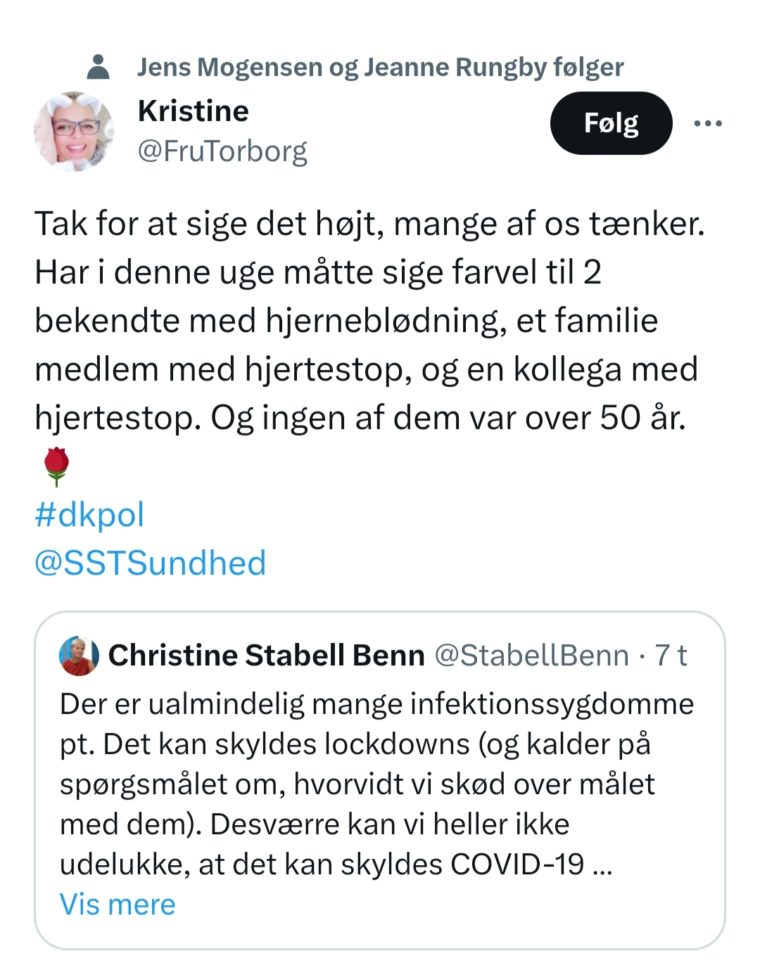Click Christine Stabell Benn's small avatar
760x958 pixels.
click(x=79, y=656)
